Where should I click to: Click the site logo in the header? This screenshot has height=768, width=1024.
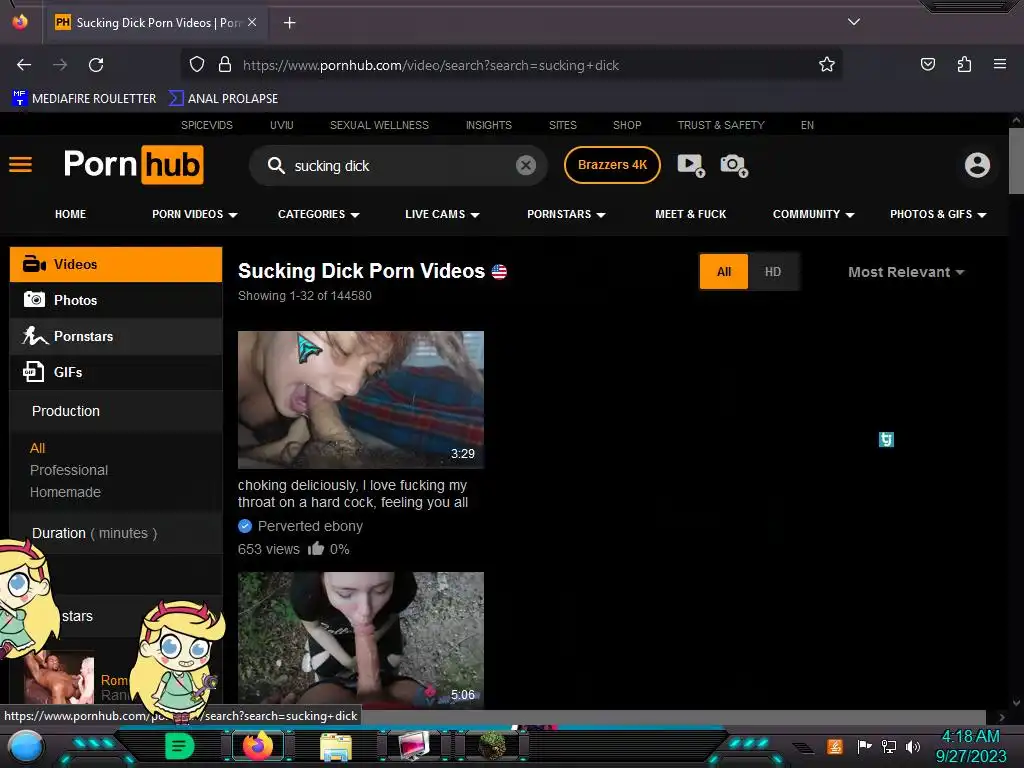(133, 165)
